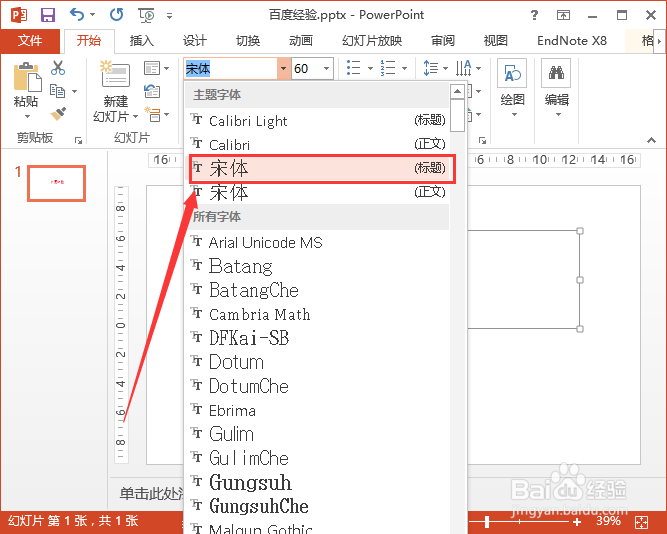This screenshot has width=667, height=534.
Task: Click the font size 60 field
Action: 306,69
